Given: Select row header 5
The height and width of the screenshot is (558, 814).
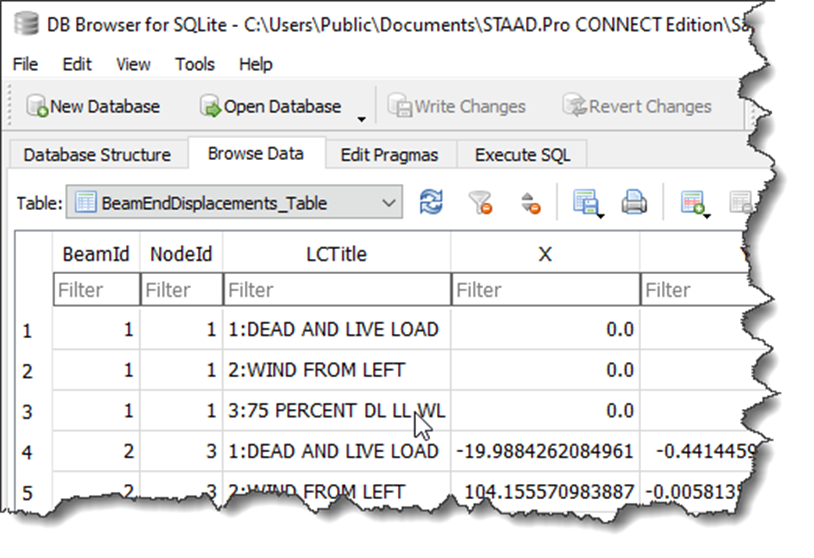Looking at the screenshot, I should 33,491.
